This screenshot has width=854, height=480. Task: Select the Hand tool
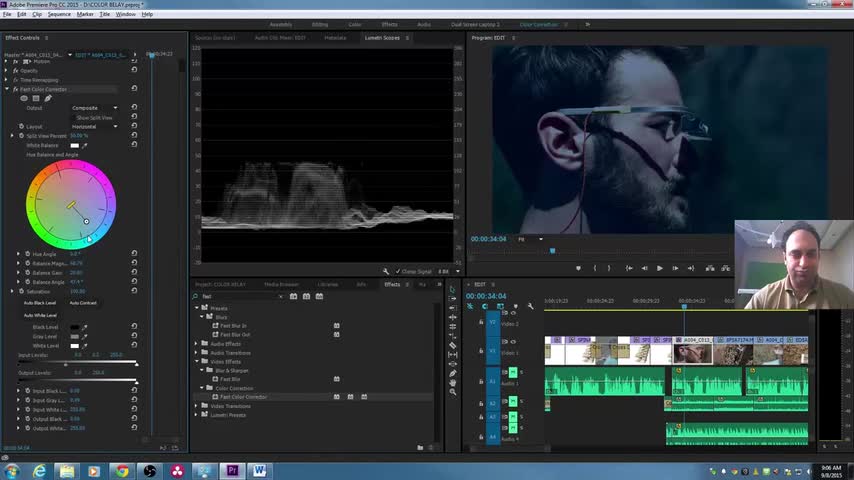tap(453, 382)
